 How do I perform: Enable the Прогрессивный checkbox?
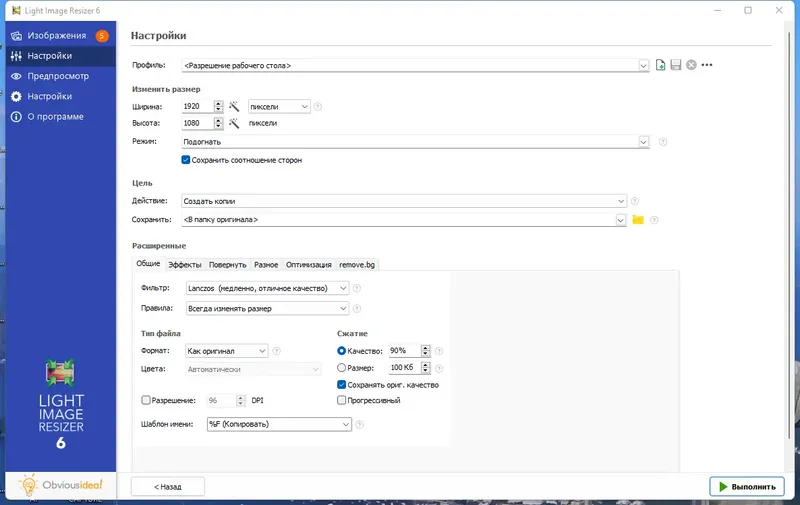(x=341, y=400)
